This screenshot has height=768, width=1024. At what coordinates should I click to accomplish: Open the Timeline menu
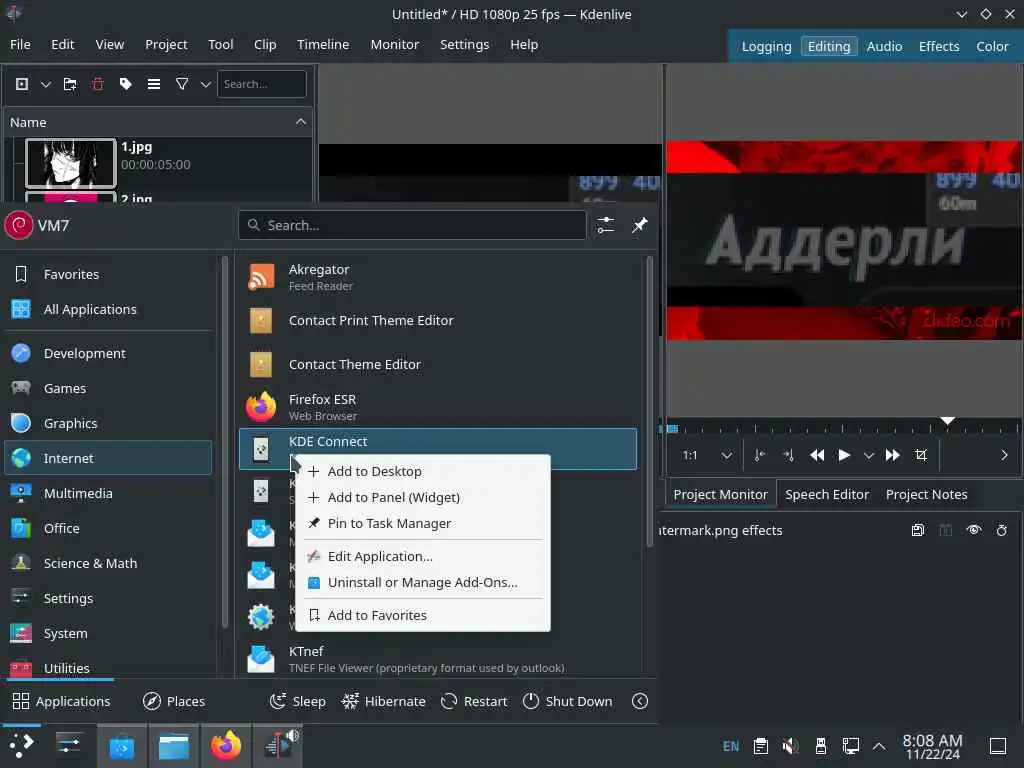point(323,44)
